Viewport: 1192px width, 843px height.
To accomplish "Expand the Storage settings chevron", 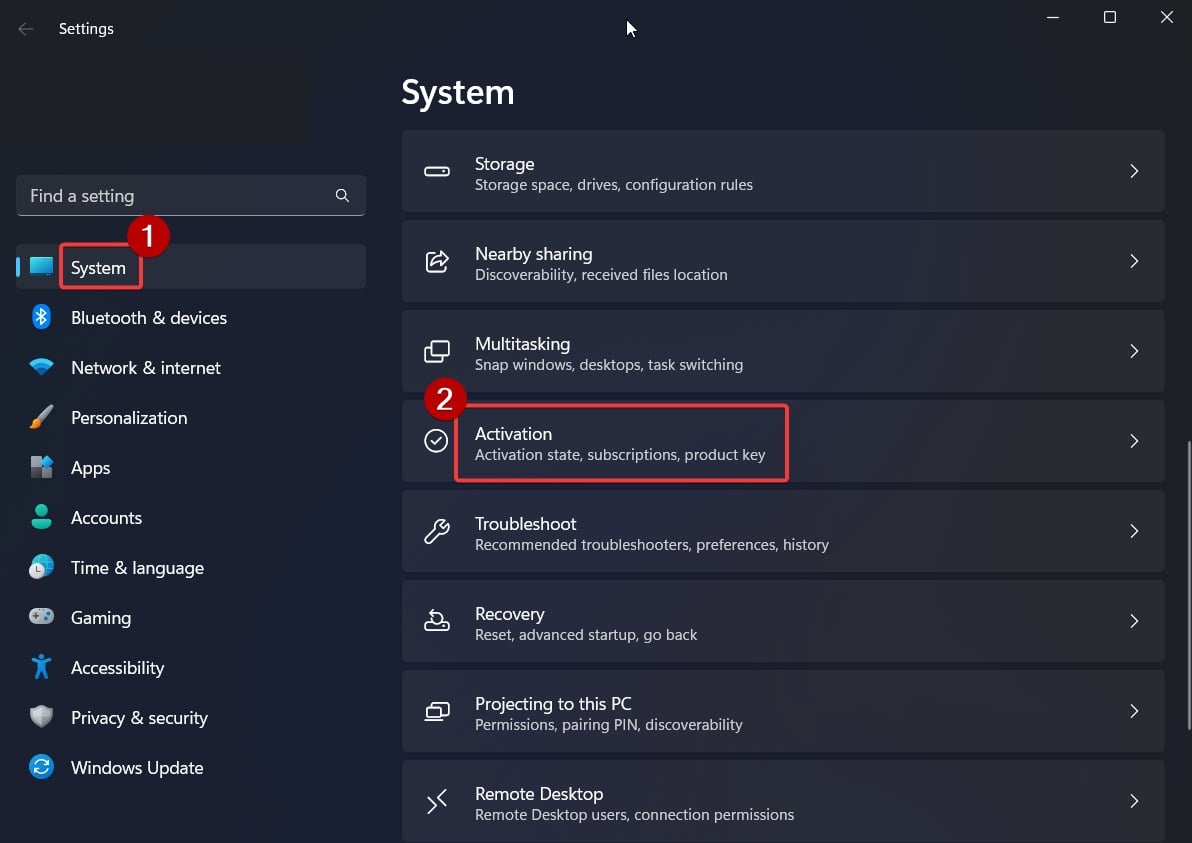I will (x=1134, y=171).
